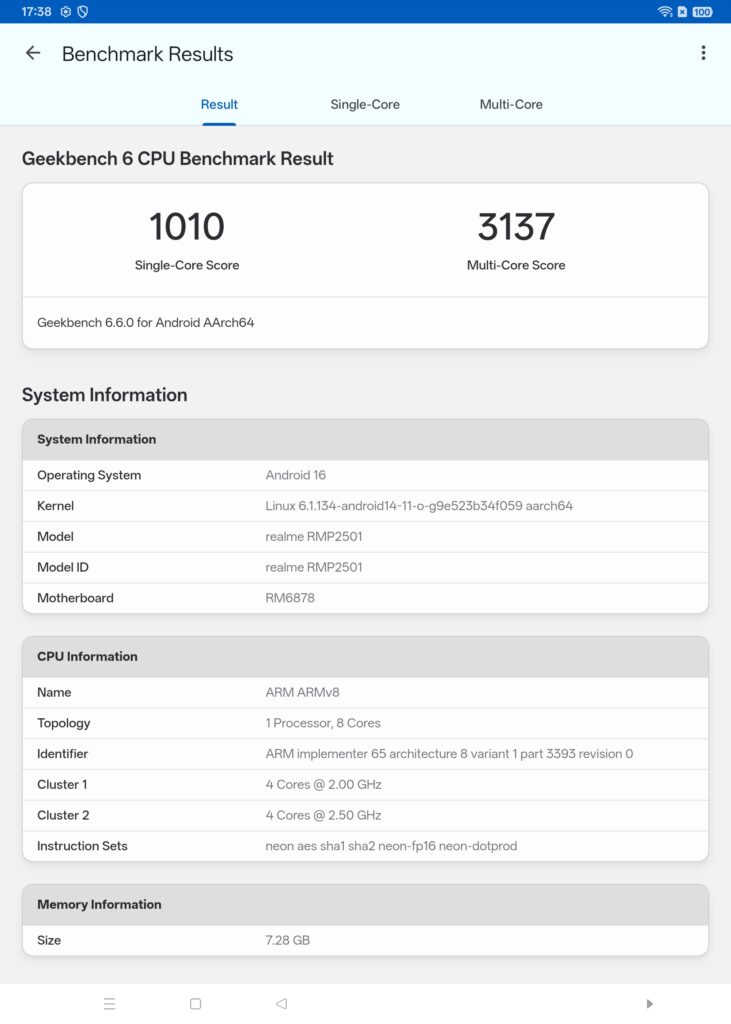Tap the Single-Core Score of 1010
The image size is (731, 1024).
point(187,226)
